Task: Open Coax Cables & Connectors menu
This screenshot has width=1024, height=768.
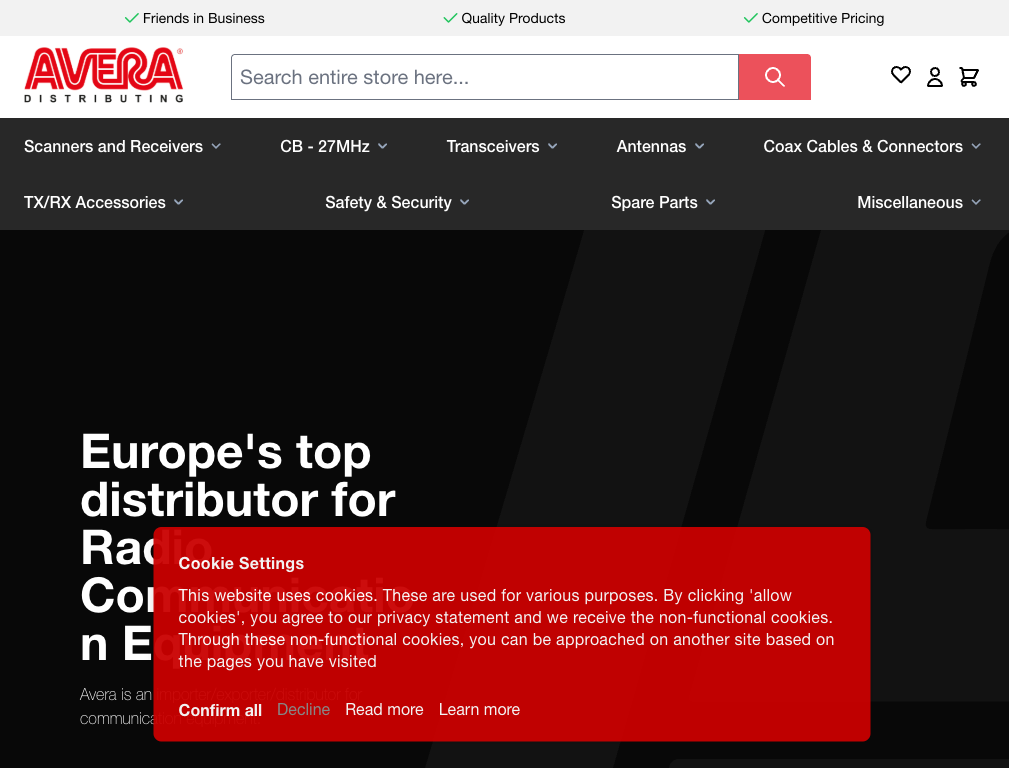Action: pos(872,146)
